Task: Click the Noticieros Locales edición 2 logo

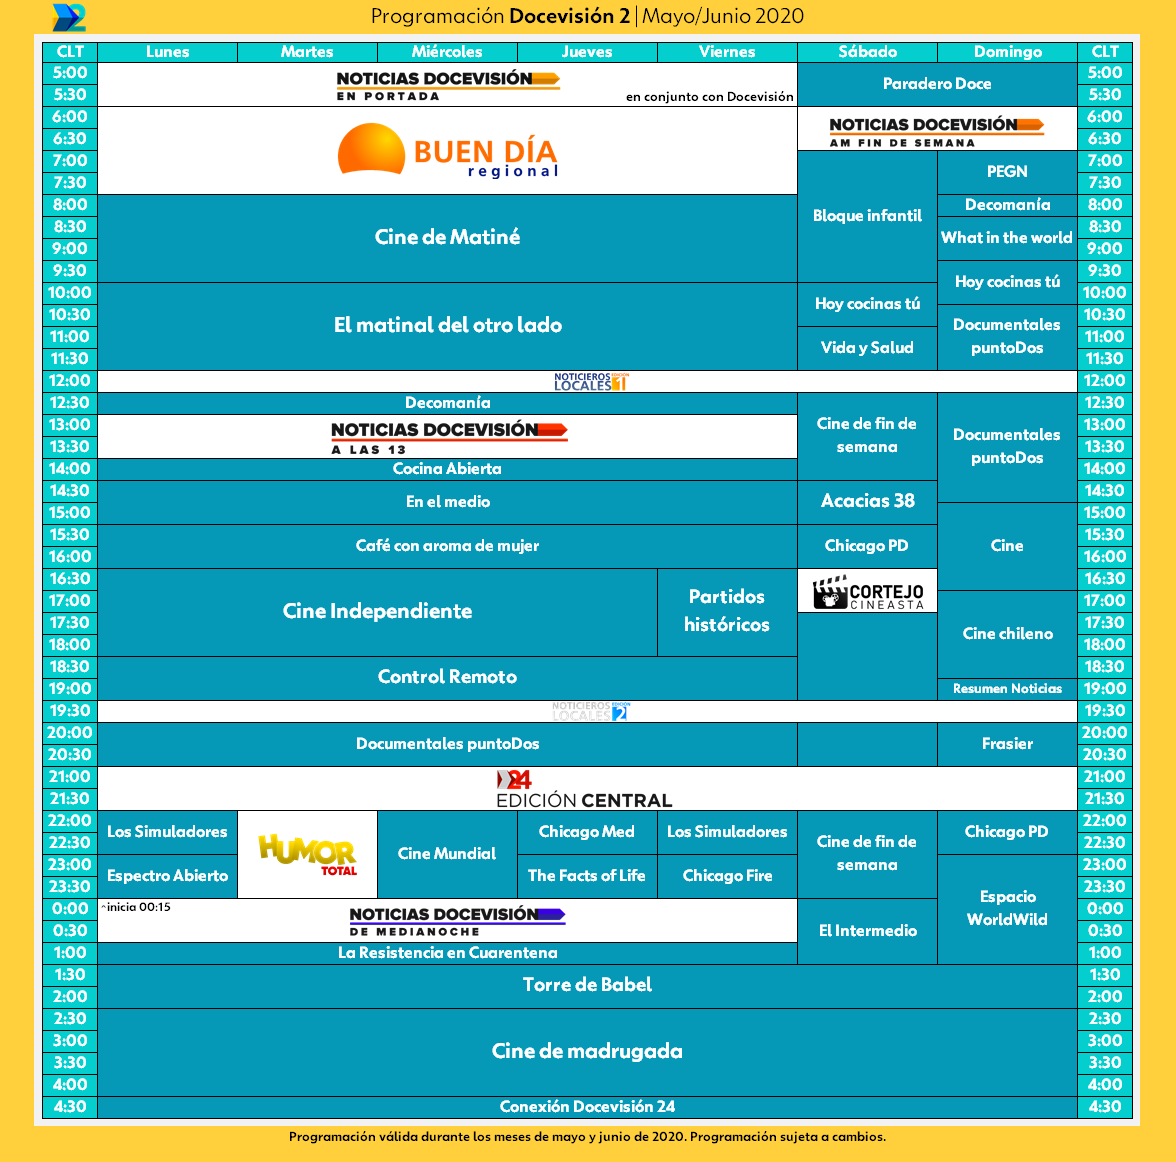Action: click(590, 711)
